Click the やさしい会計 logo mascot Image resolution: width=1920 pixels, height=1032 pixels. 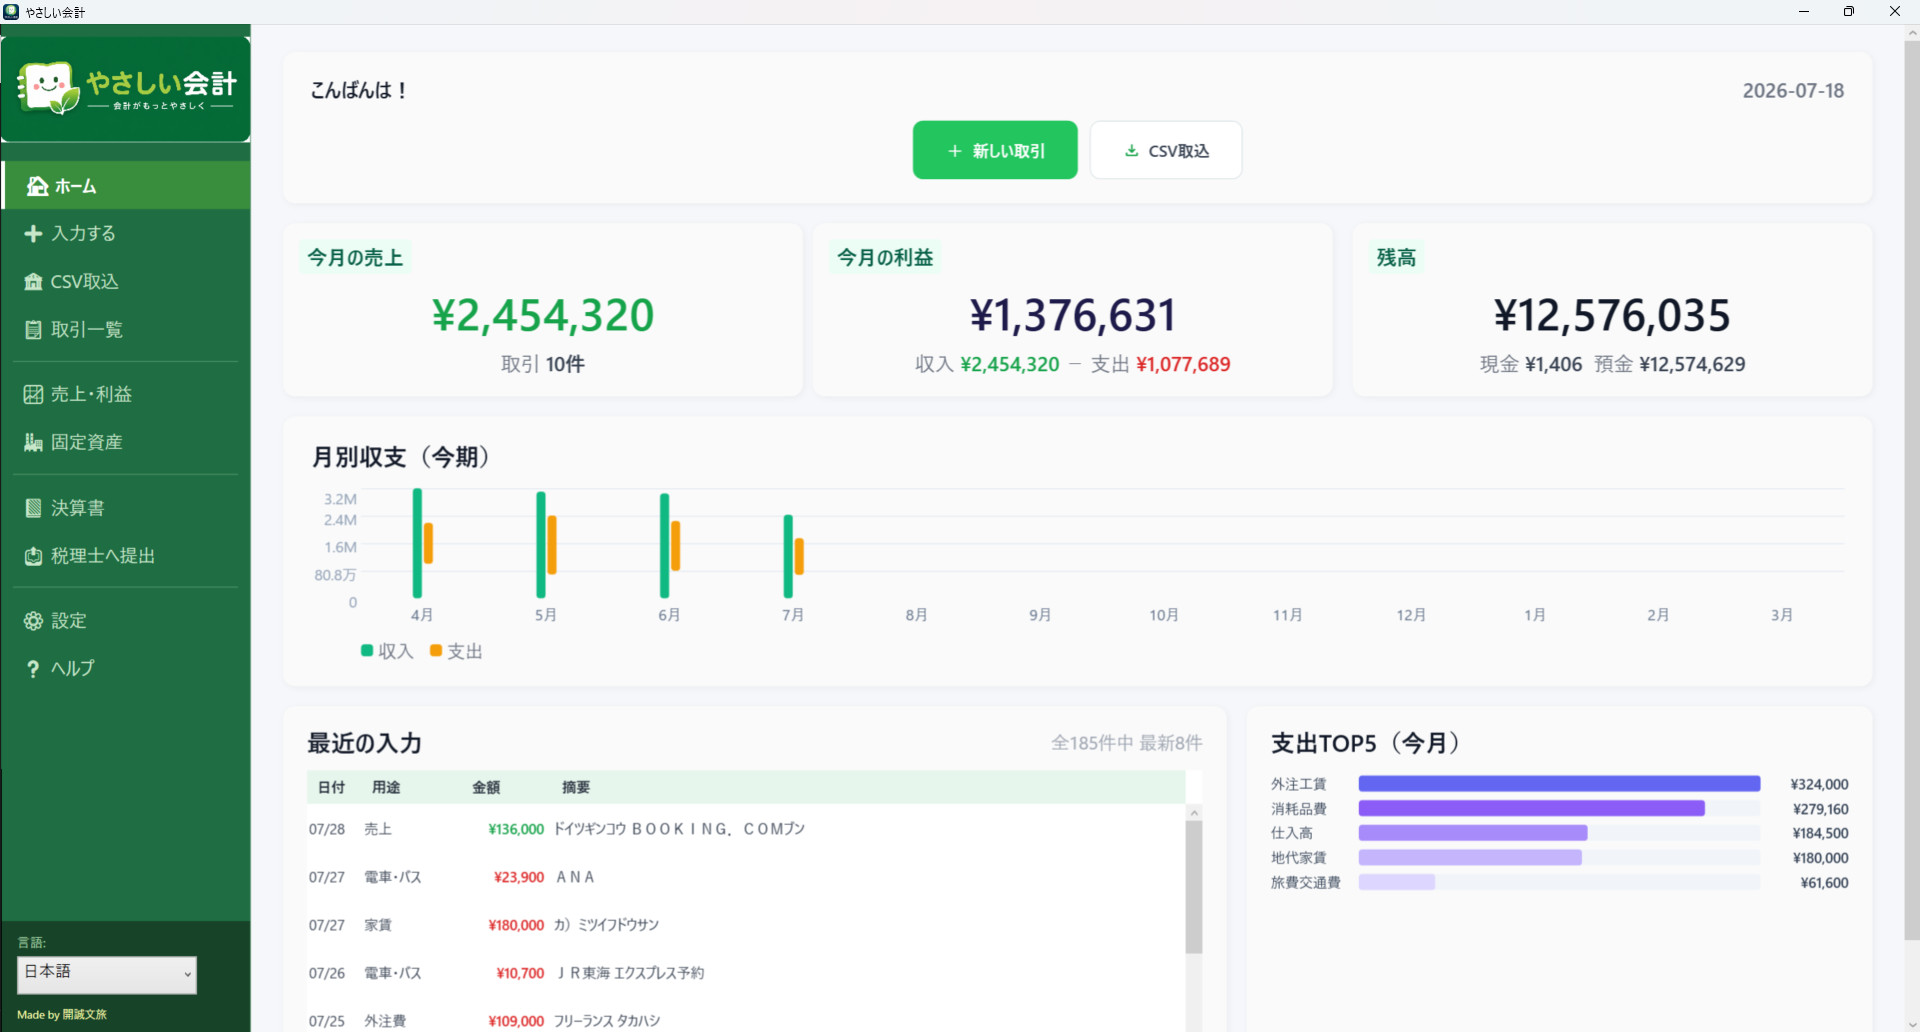coord(48,88)
